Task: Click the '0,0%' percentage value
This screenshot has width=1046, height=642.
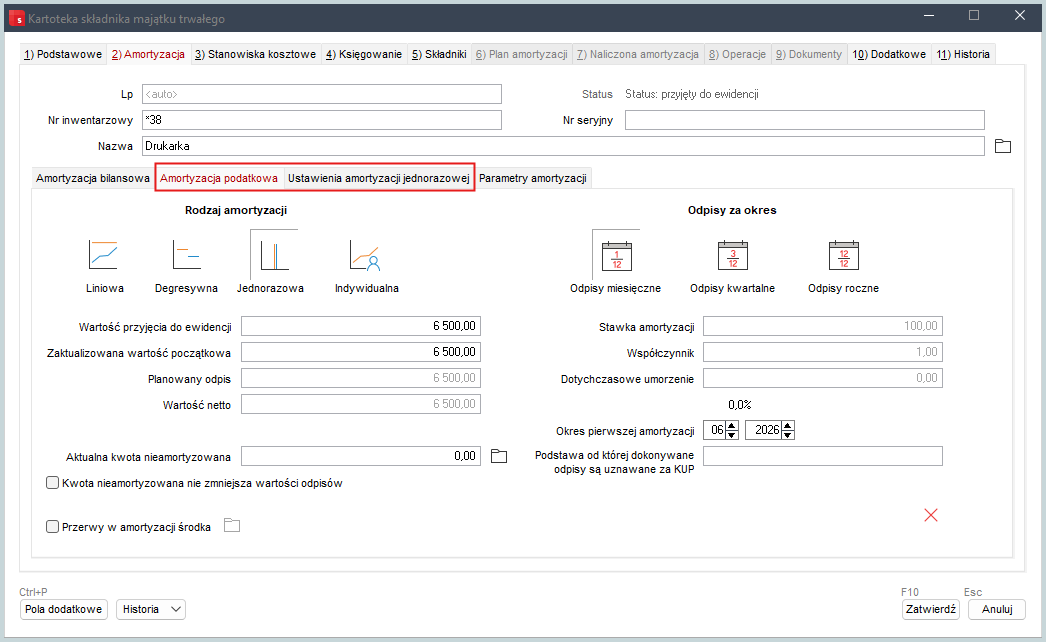Action: pyautogui.click(x=740, y=405)
